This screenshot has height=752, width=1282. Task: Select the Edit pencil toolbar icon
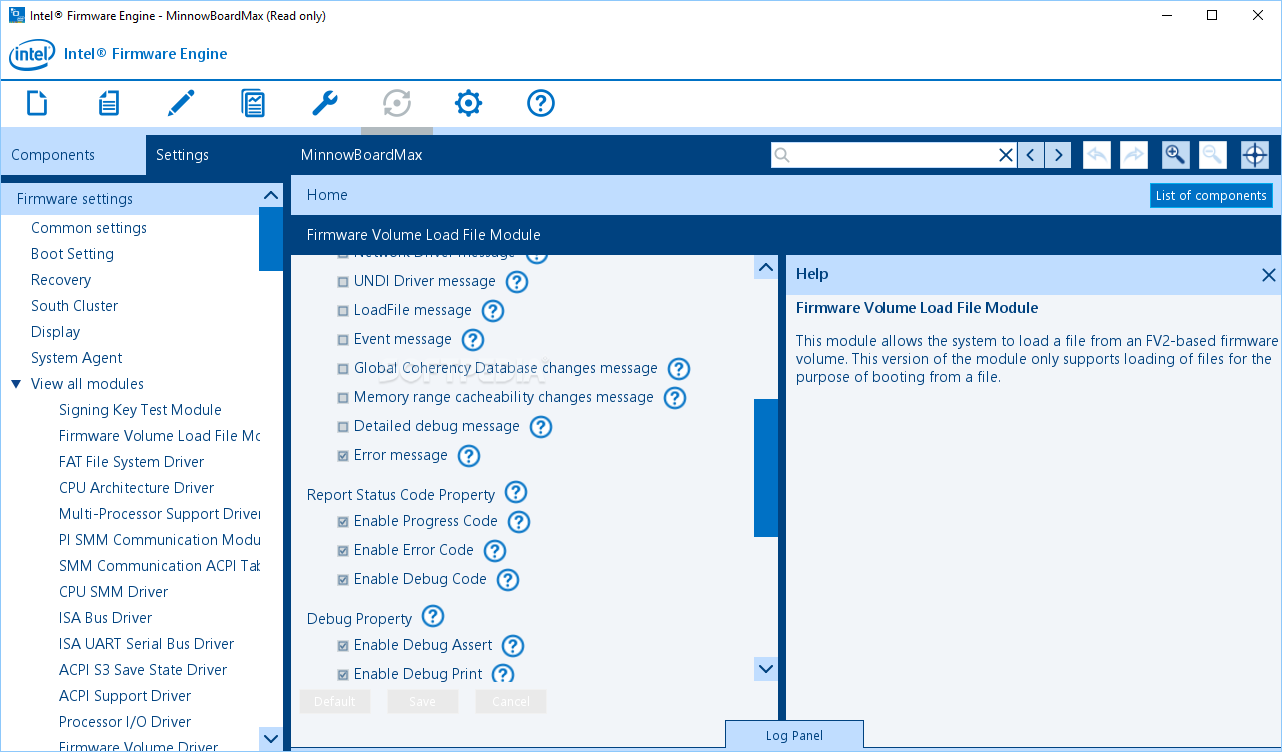181,103
